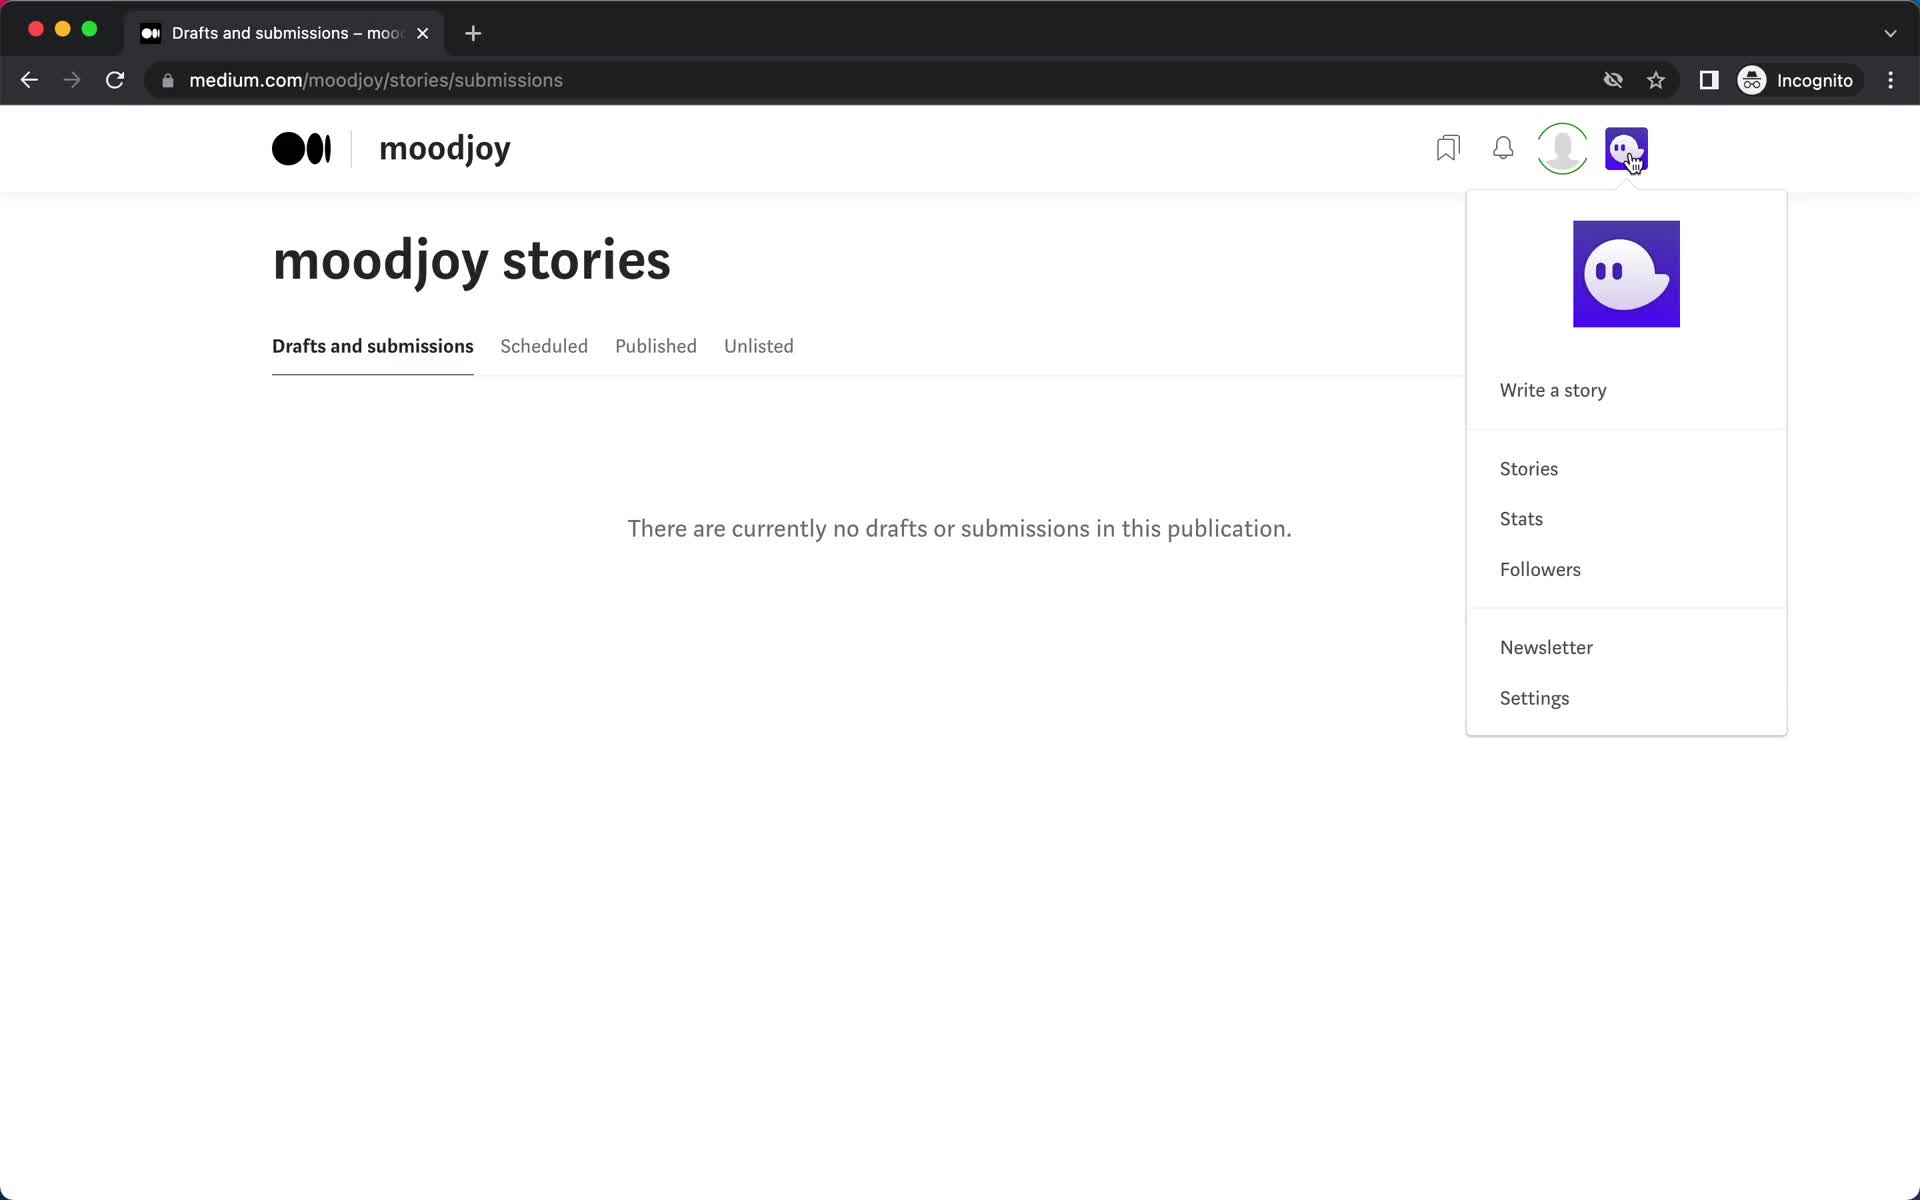Click the notifications bell icon
This screenshot has width=1920, height=1200.
[1504, 148]
